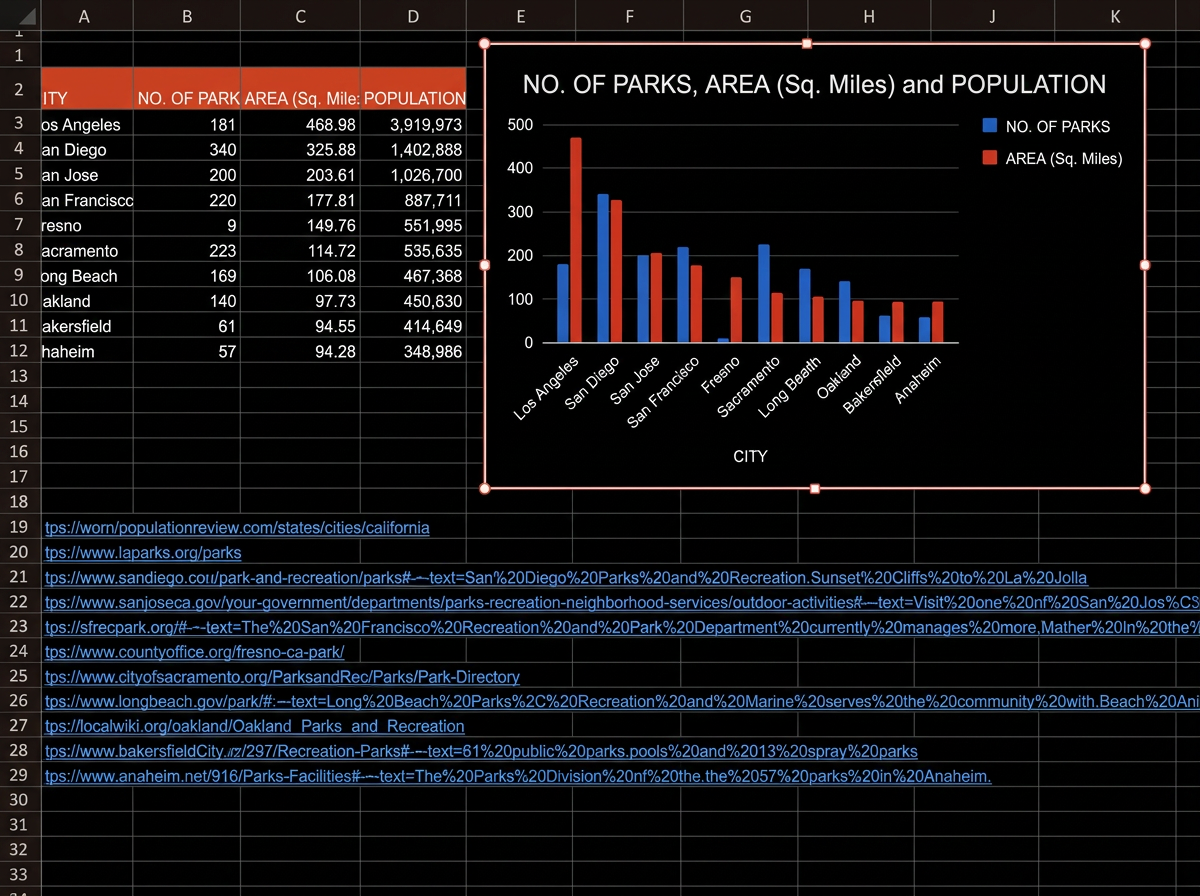Open the longbeach.gov park link

pos(622,703)
